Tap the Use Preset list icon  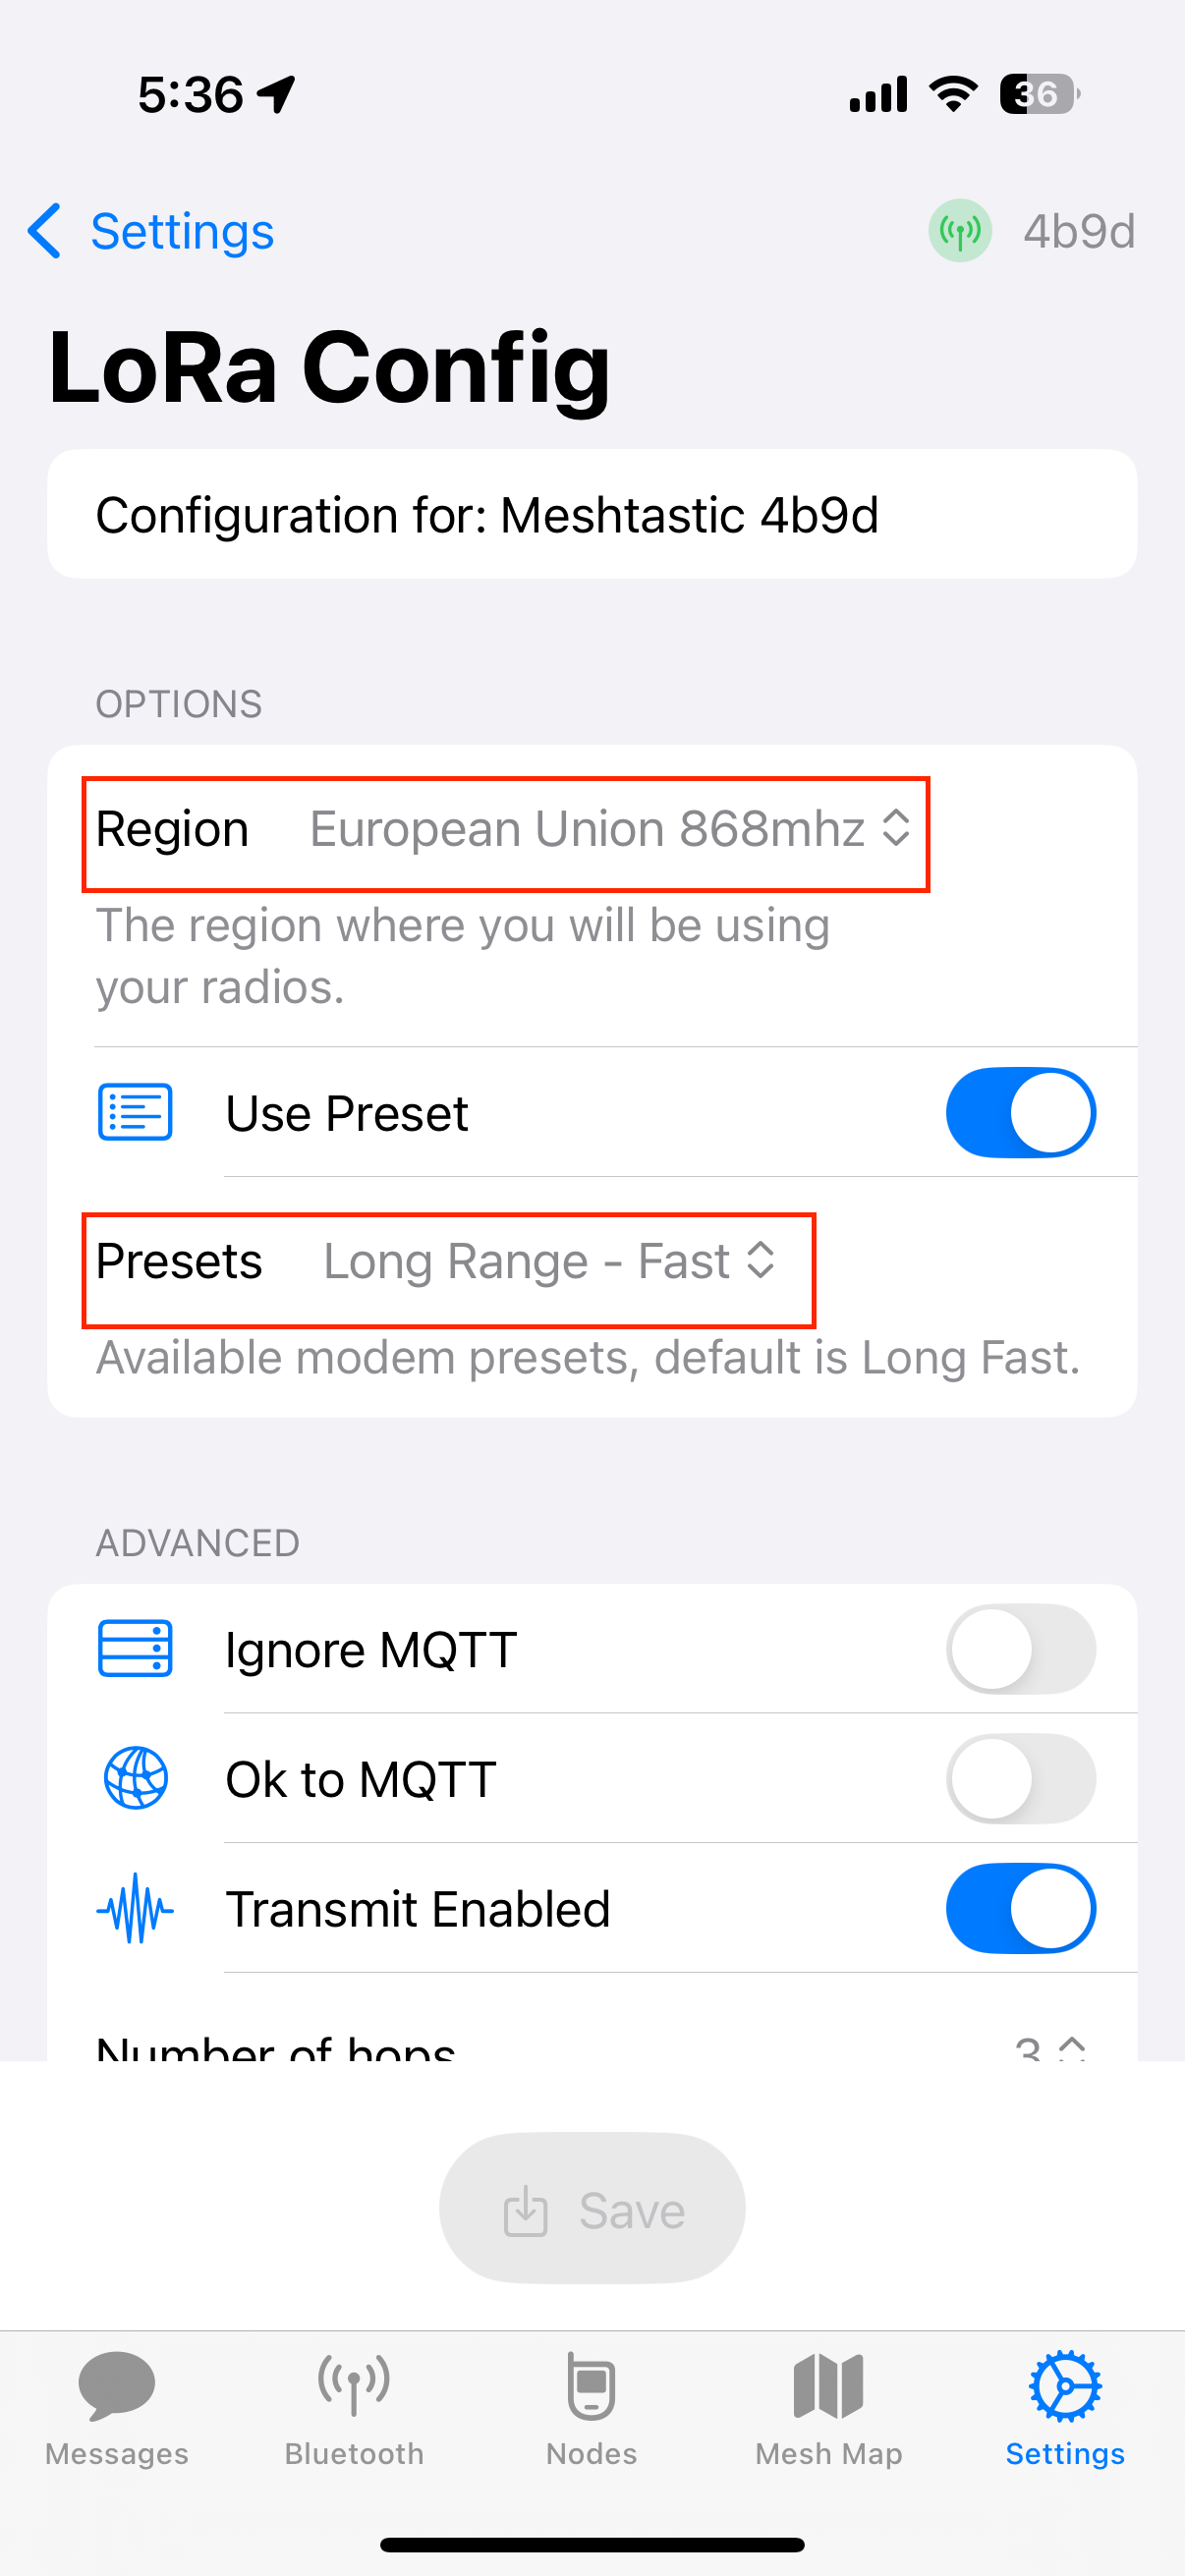135,1112
